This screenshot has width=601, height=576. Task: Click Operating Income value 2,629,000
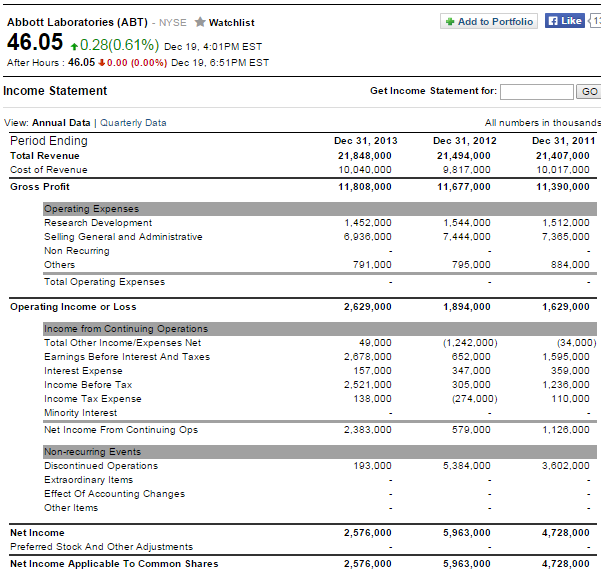pos(368,307)
